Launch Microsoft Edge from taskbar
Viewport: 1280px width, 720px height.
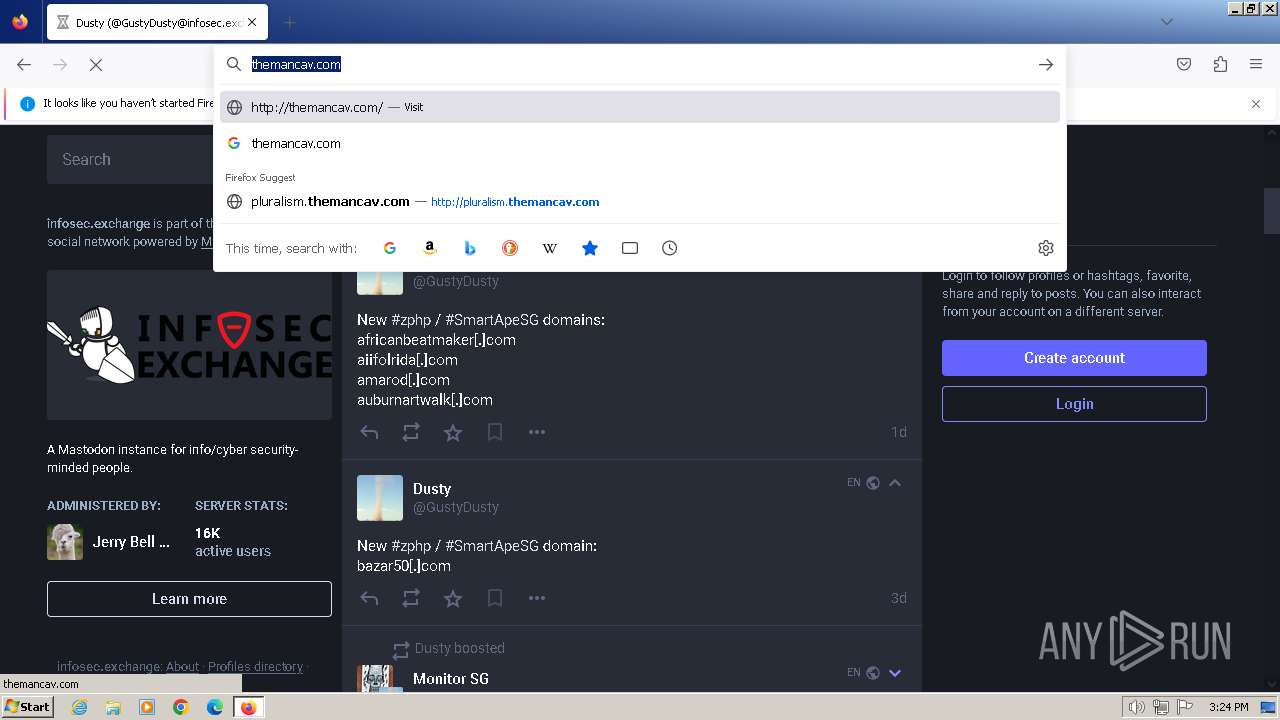click(x=215, y=707)
